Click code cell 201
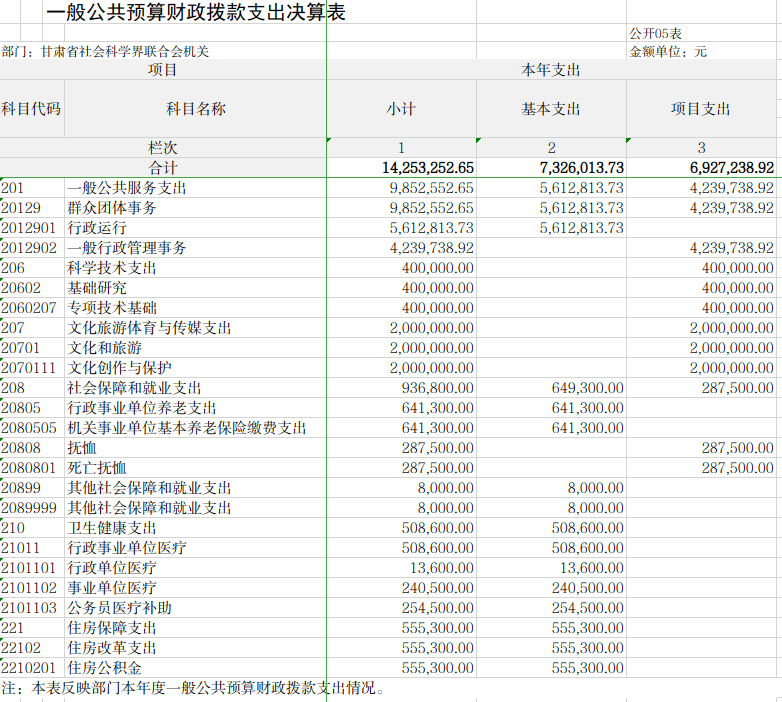 (32, 188)
